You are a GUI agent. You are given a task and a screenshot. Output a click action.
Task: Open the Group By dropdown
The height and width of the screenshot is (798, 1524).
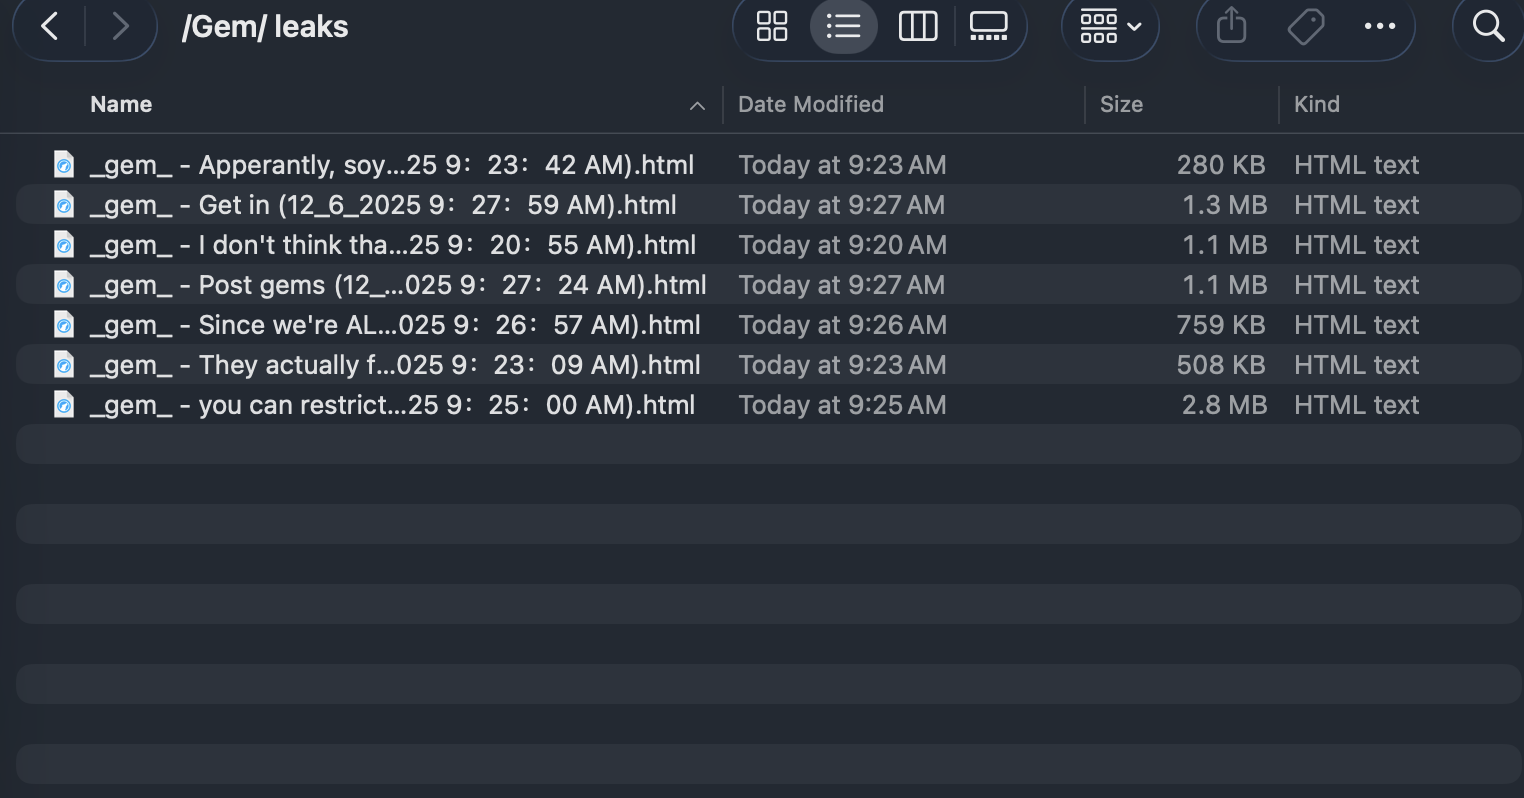[1110, 27]
